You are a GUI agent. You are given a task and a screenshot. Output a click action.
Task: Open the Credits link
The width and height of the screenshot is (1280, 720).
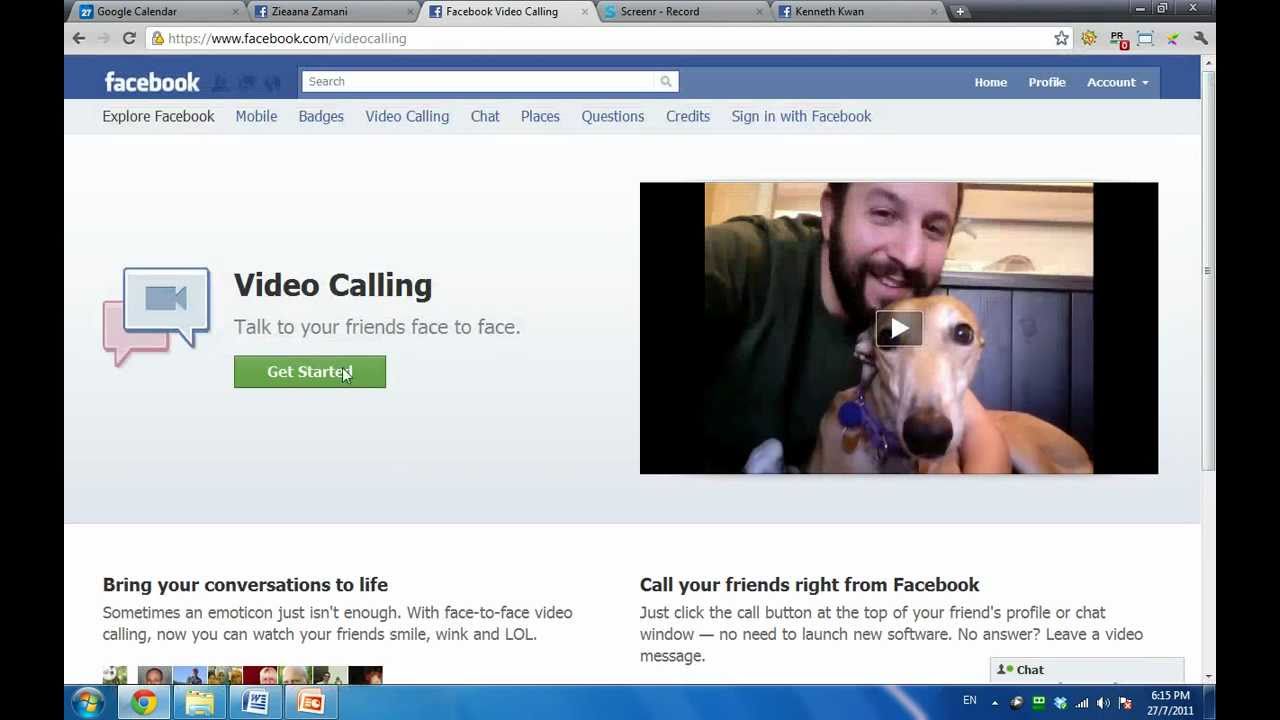(688, 116)
